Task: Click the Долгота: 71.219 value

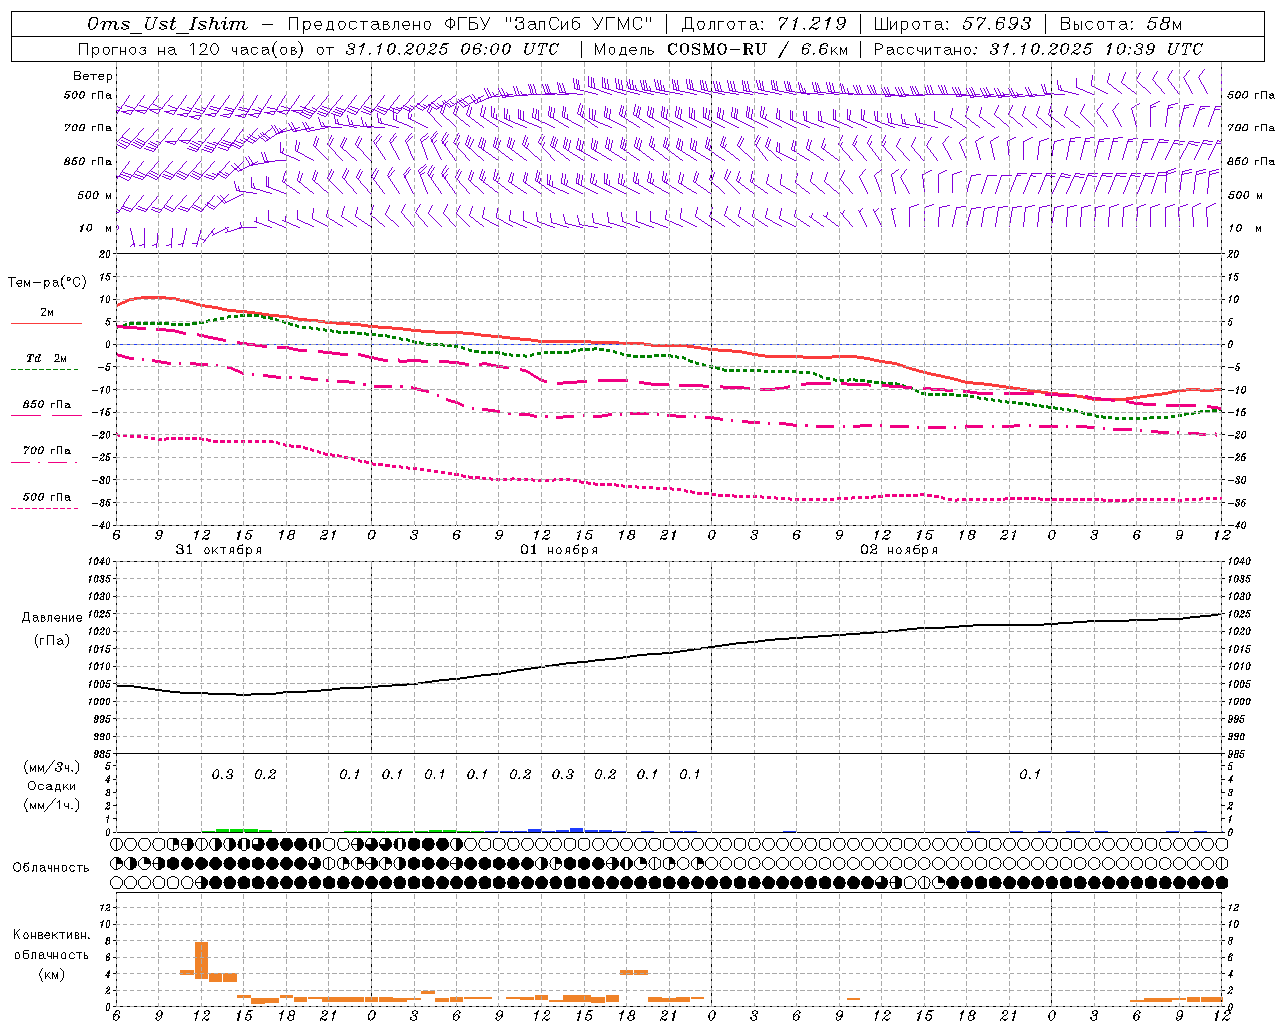Action: [x=763, y=23]
